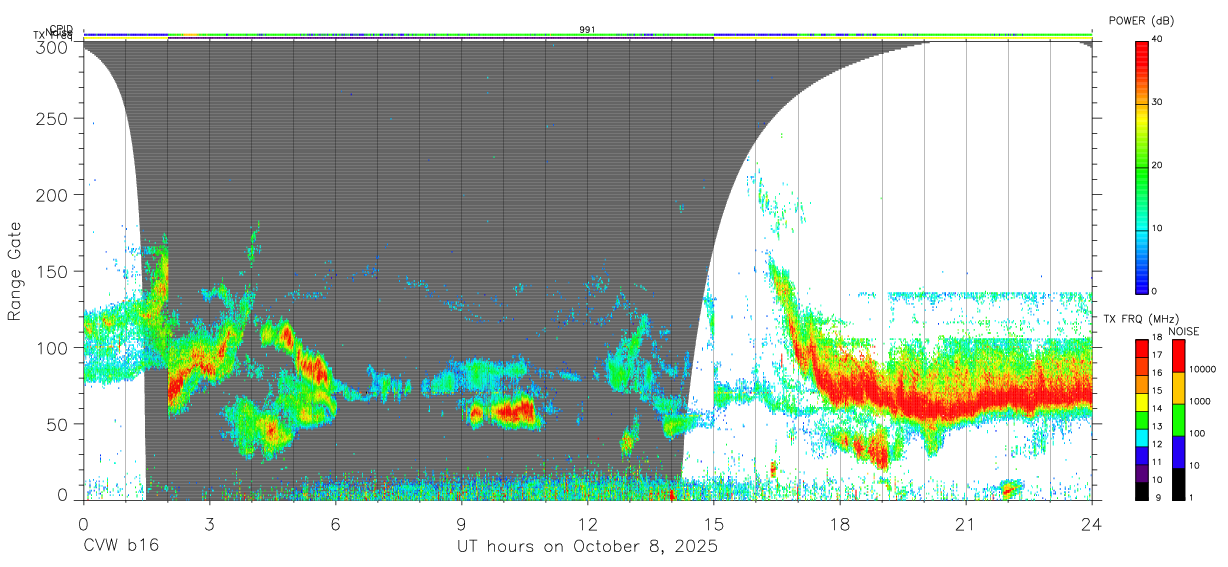Click the 250 range gate tick label

click(x=53, y=119)
